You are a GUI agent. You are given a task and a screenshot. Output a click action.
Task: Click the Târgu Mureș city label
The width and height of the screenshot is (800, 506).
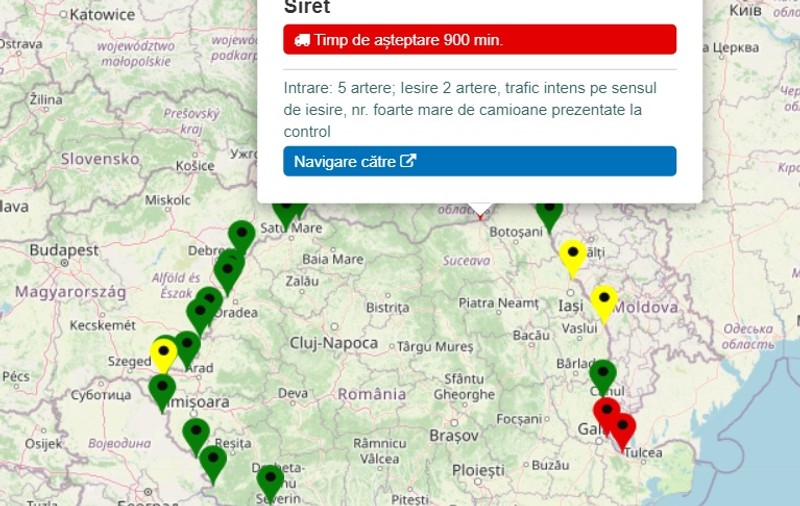[435, 347]
